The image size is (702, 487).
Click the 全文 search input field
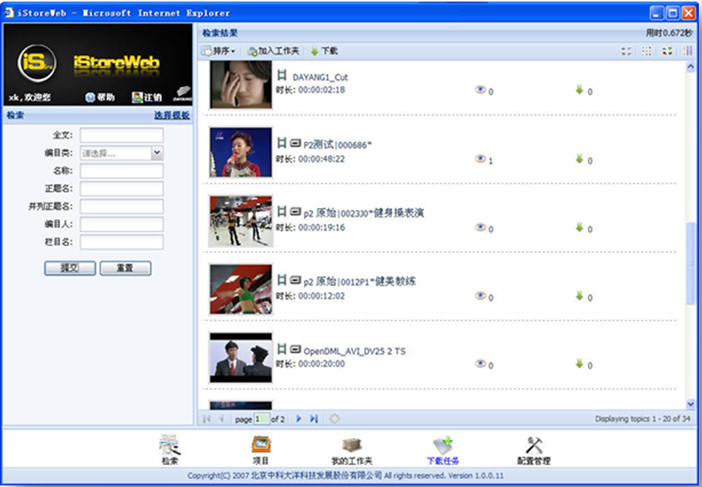point(122,135)
